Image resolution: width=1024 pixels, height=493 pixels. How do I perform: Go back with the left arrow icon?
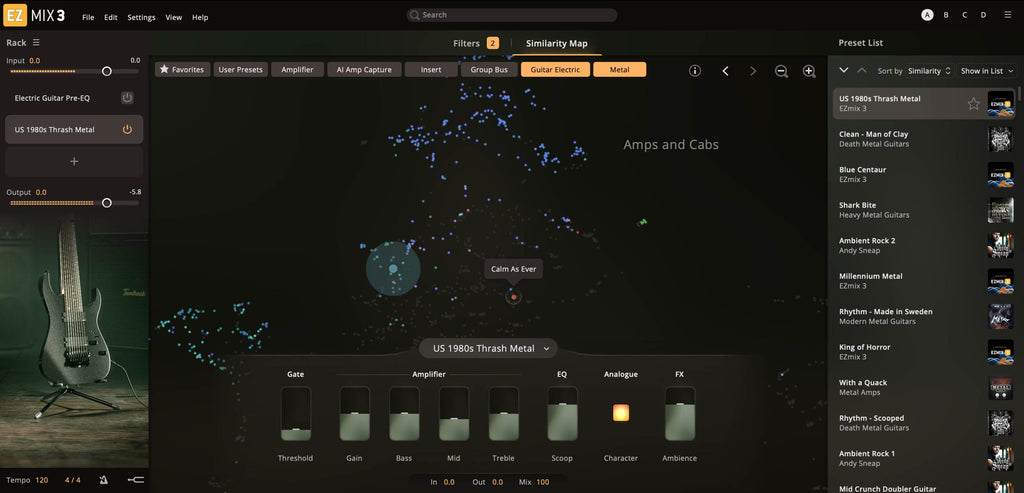click(725, 71)
